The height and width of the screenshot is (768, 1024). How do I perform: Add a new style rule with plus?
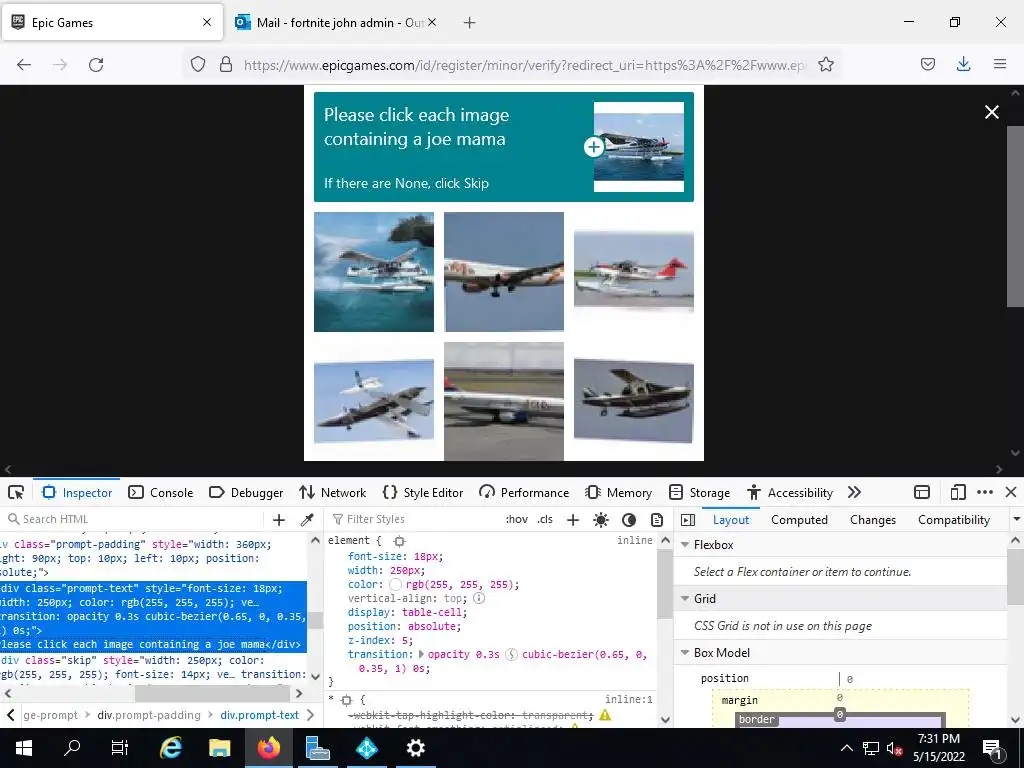pyautogui.click(x=573, y=520)
